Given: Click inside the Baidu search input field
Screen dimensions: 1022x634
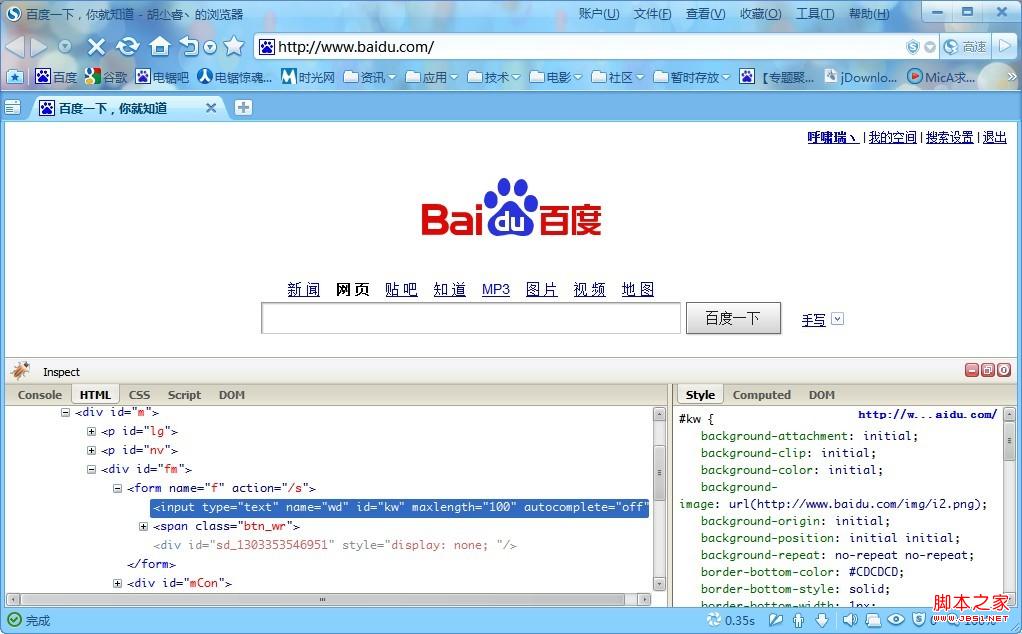Looking at the screenshot, I should [x=470, y=318].
